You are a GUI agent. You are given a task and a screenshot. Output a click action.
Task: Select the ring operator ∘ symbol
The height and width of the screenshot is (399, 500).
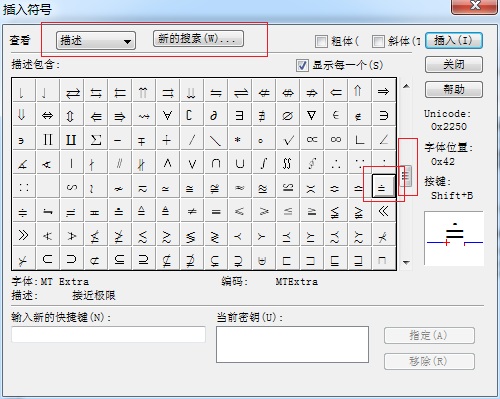pos(263,139)
